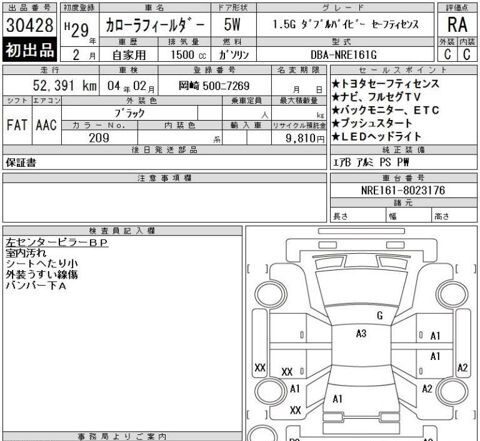This screenshot has width=480, height=441.
Task: Select the 検査員記入欄 section header
Action: pyautogui.click(x=122, y=231)
